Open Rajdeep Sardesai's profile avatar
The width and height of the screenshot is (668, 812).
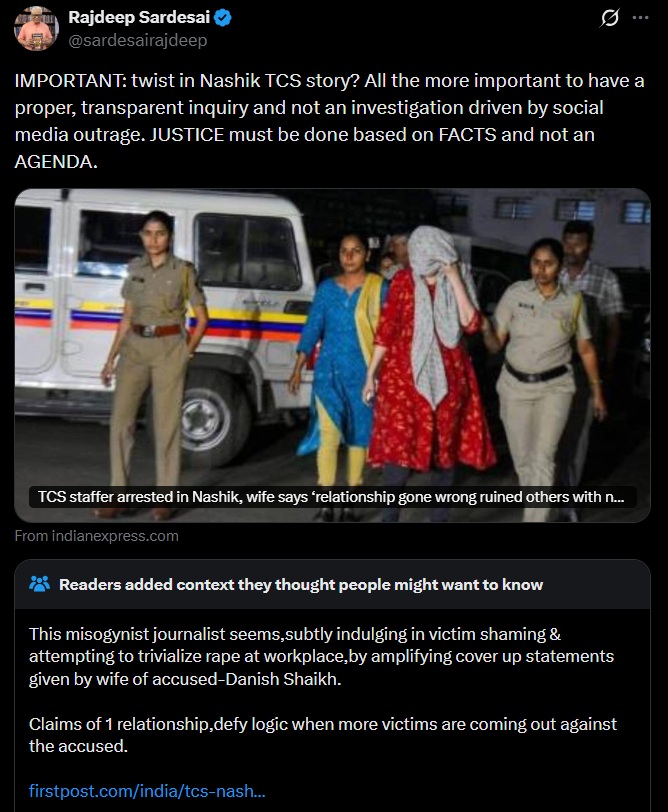(x=36, y=28)
